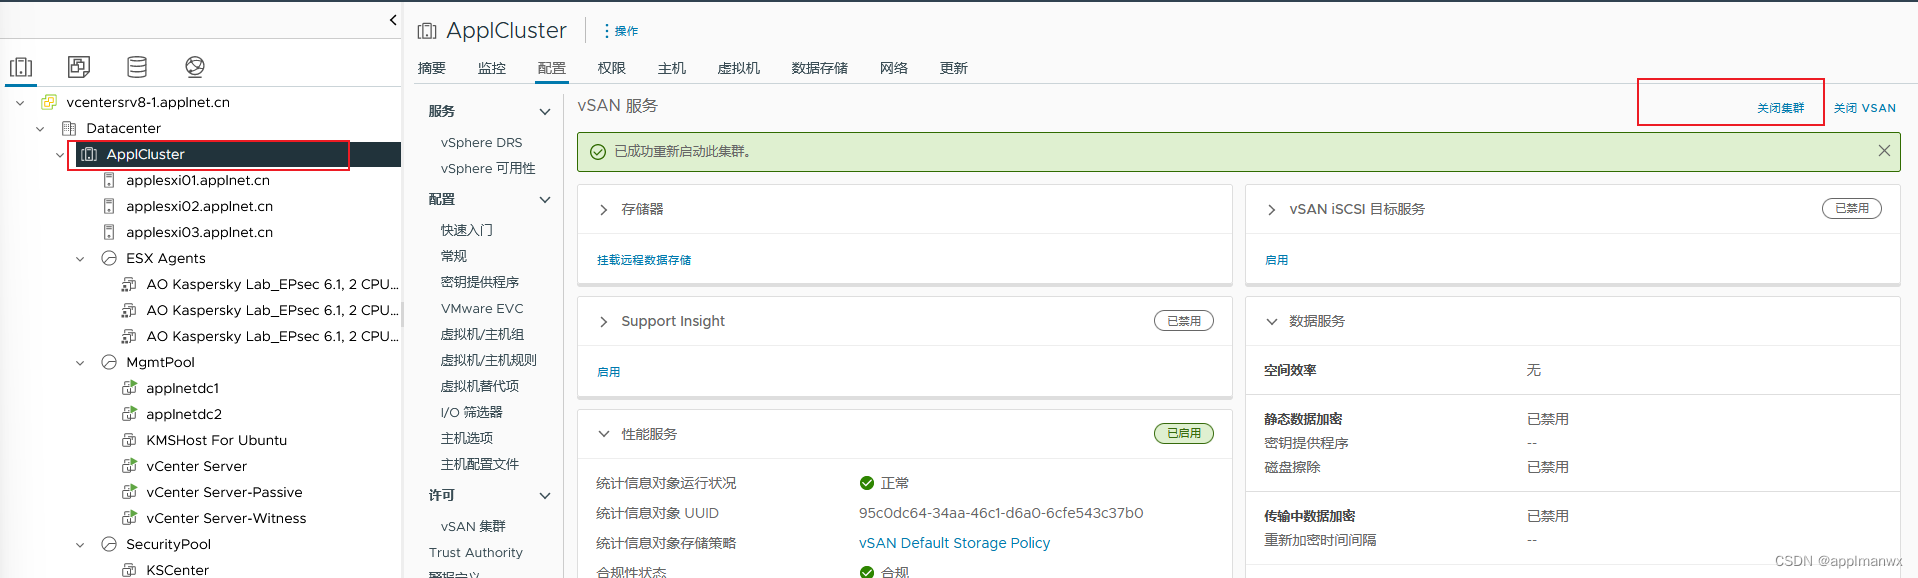Collapse the ApplCluster tree node
This screenshot has width=1918, height=578.
coord(60,154)
